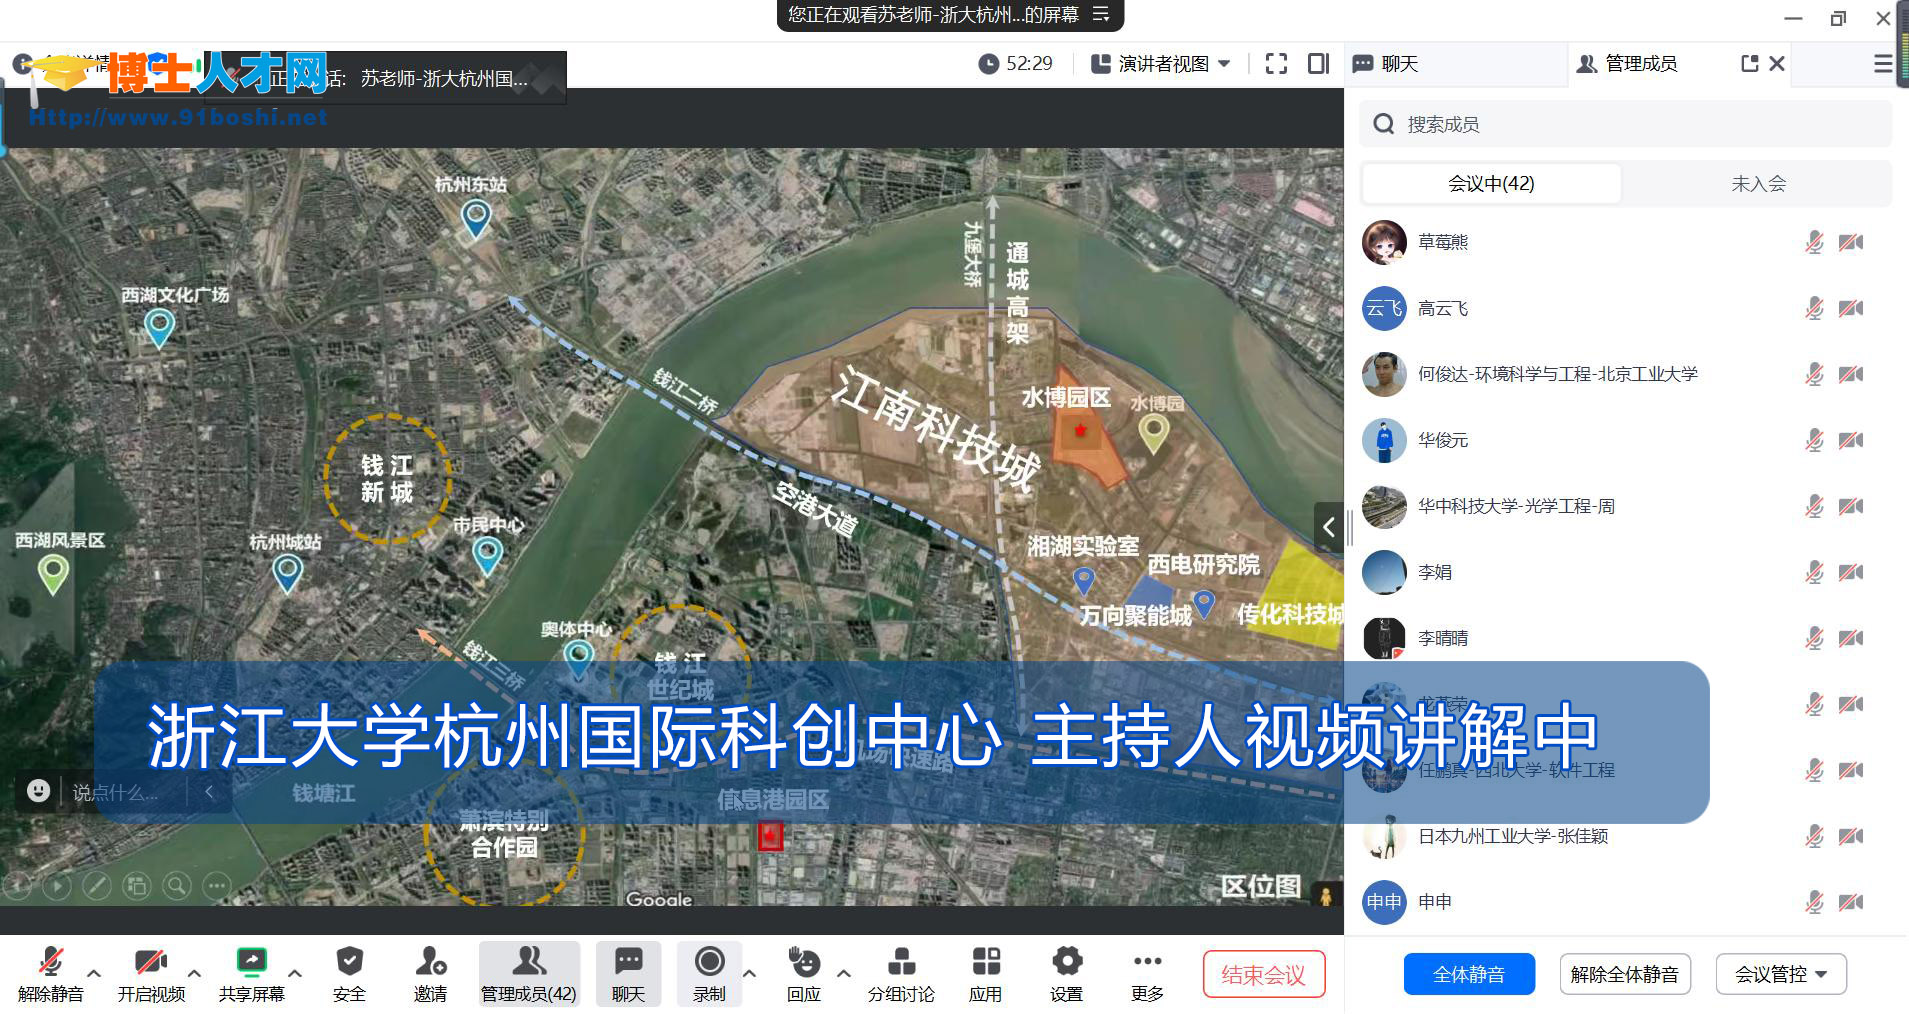Toggle microphone for 高云飞
Image resolution: width=1909 pixels, height=1014 pixels.
1814,308
